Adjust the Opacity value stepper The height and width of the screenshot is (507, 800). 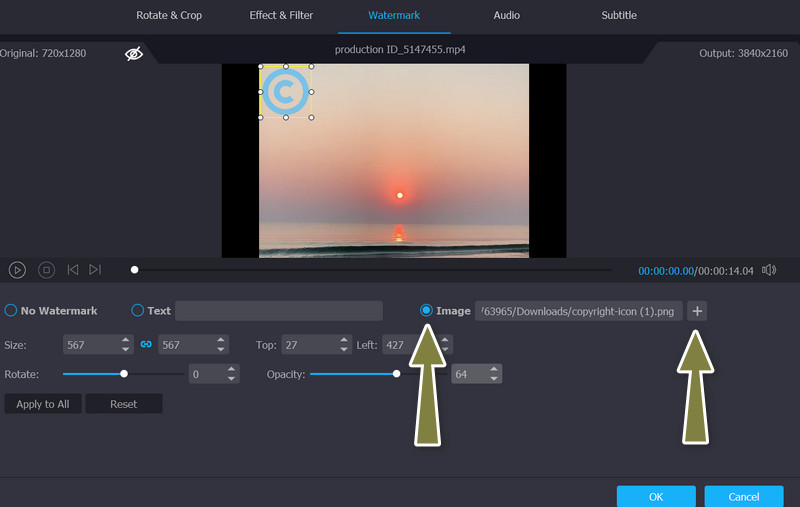click(x=494, y=374)
